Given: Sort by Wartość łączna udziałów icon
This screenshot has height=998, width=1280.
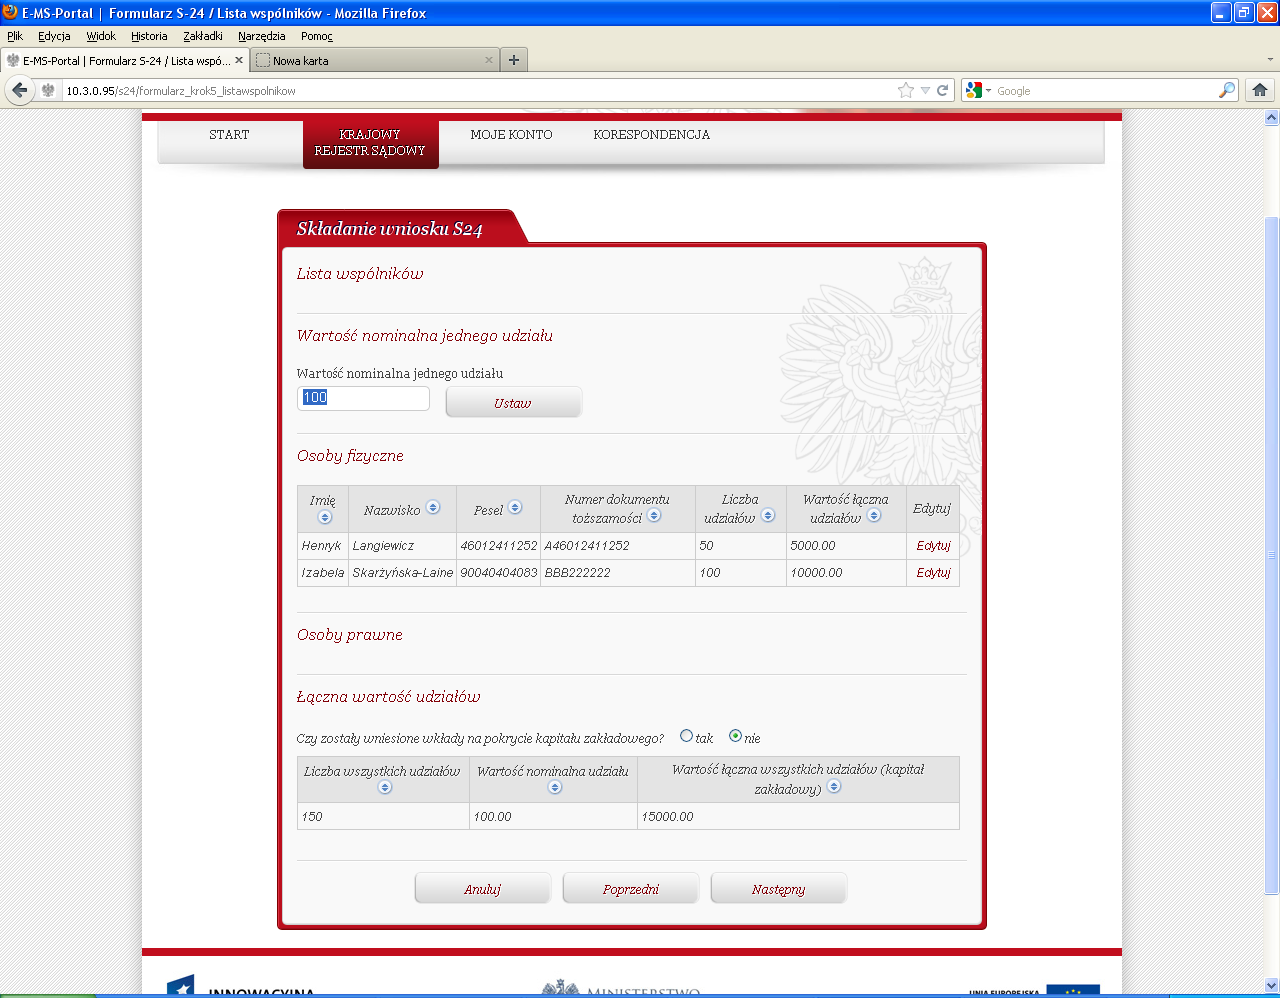Looking at the screenshot, I should coord(874,515).
